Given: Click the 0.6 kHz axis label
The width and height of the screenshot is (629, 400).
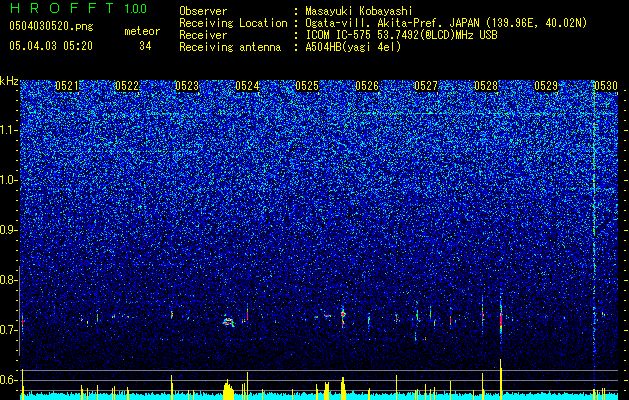Looking at the screenshot, I should pyautogui.click(x=8, y=380).
